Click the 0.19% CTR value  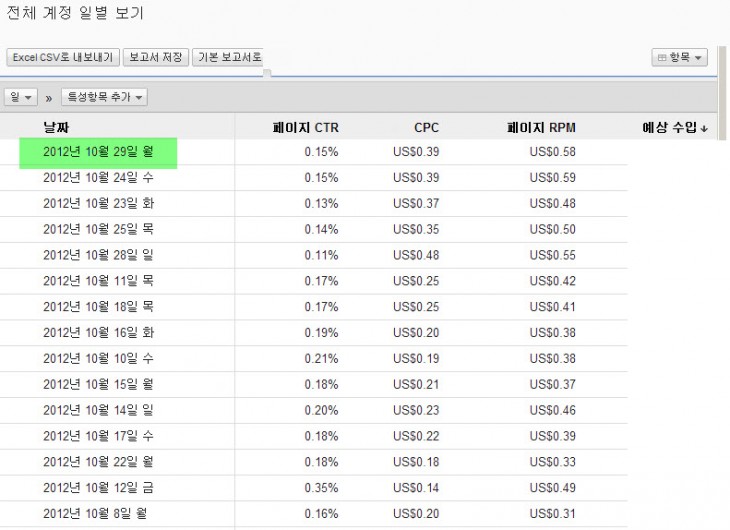point(321,333)
